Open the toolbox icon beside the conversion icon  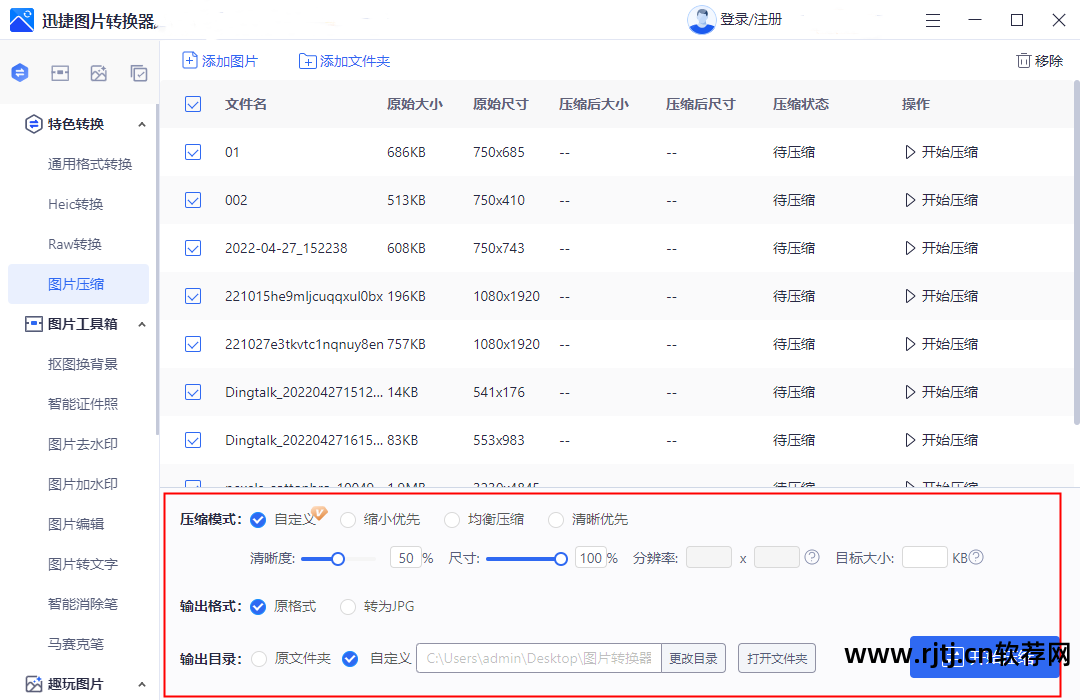click(59, 72)
